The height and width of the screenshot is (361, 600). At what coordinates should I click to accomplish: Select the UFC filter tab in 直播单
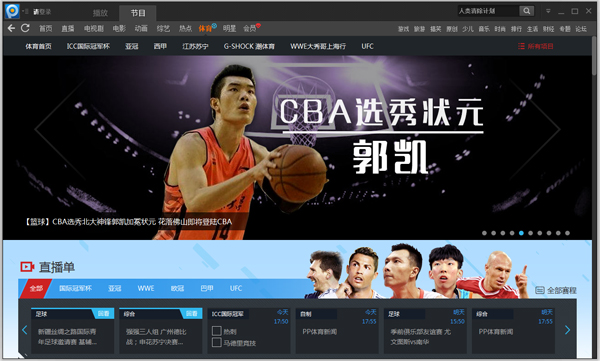tap(236, 288)
